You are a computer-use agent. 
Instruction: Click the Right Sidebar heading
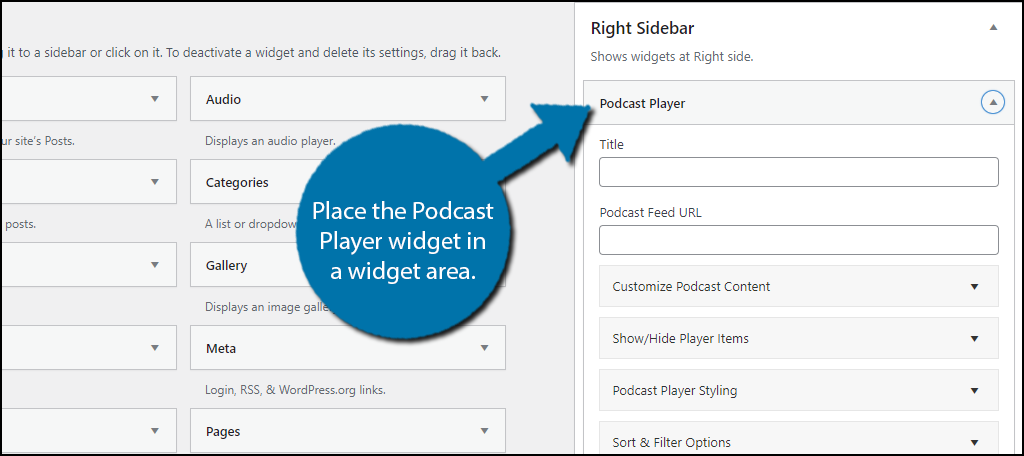[642, 28]
